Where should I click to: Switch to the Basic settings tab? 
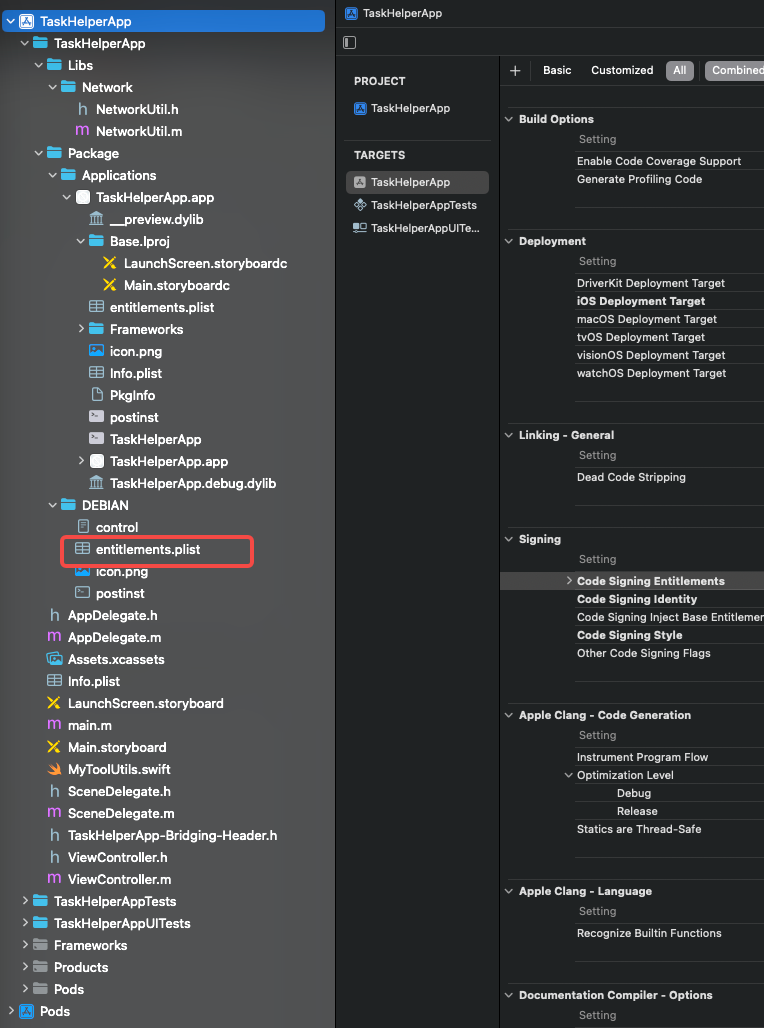point(556,70)
